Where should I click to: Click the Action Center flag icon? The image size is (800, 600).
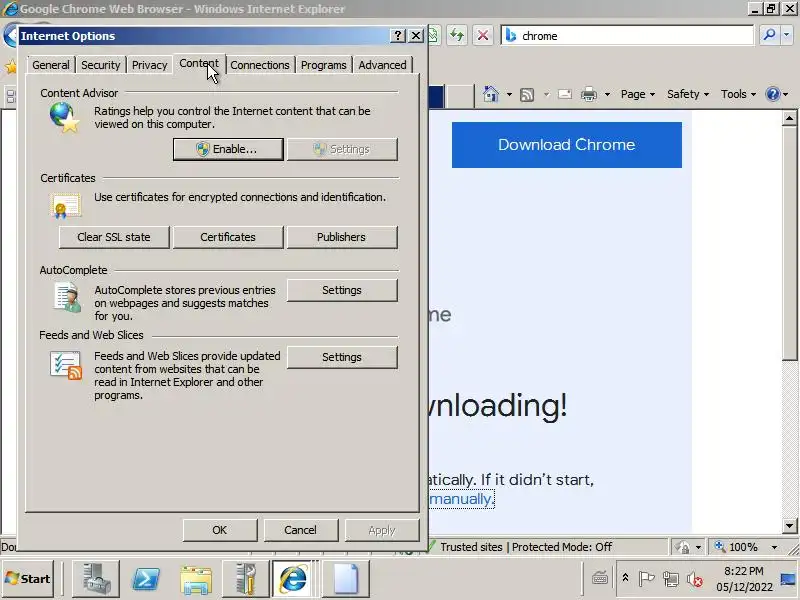646,579
